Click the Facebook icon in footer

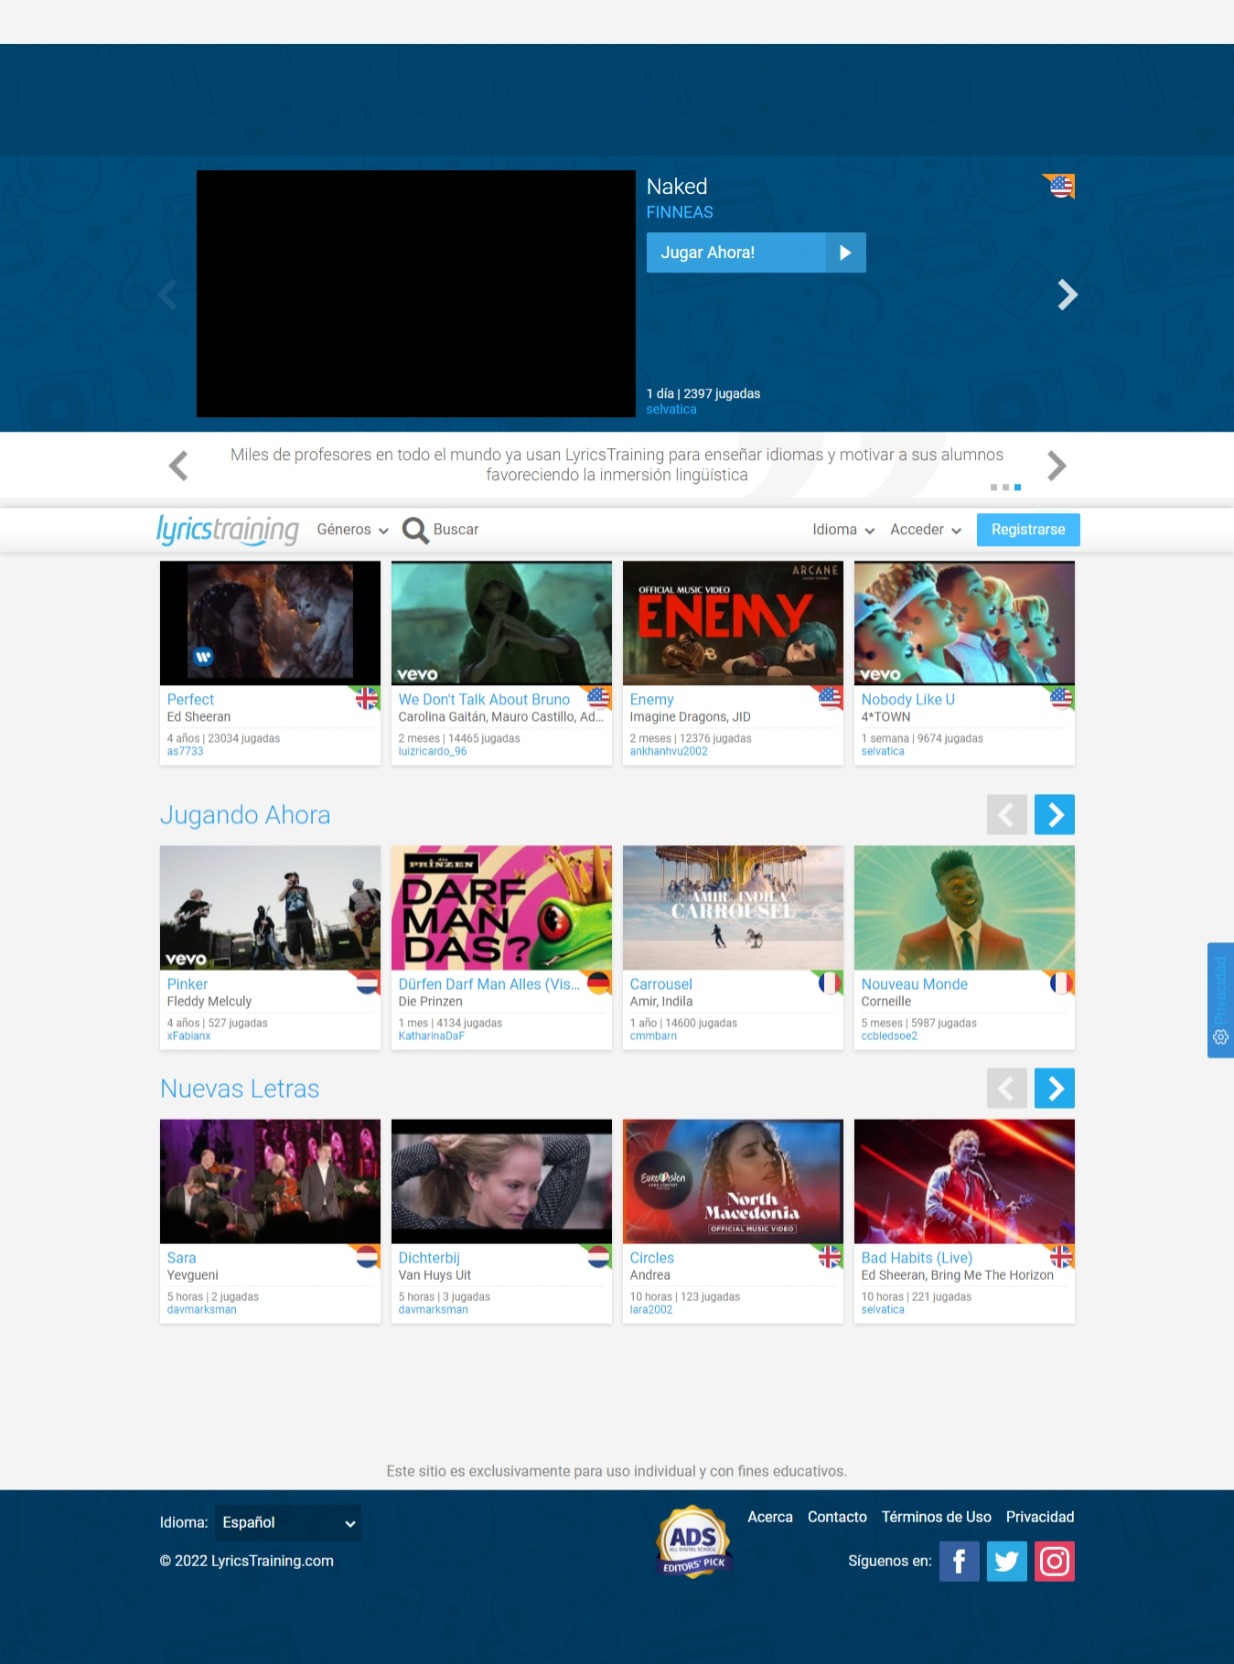click(959, 1561)
